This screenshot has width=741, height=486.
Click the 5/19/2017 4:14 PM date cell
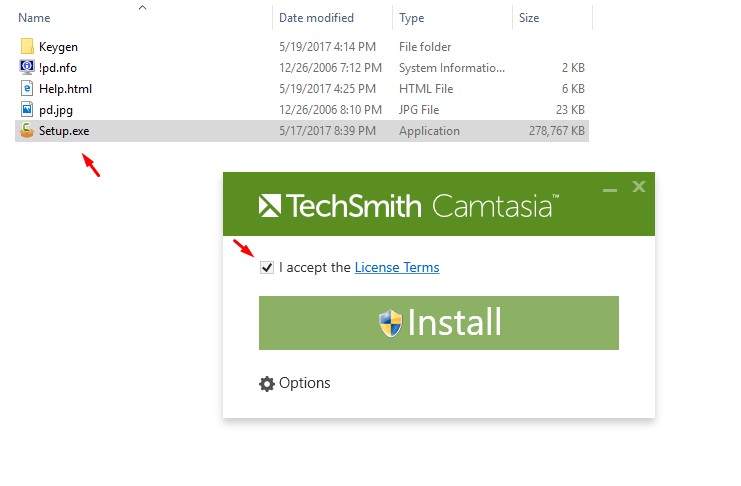pyautogui.click(x=327, y=47)
